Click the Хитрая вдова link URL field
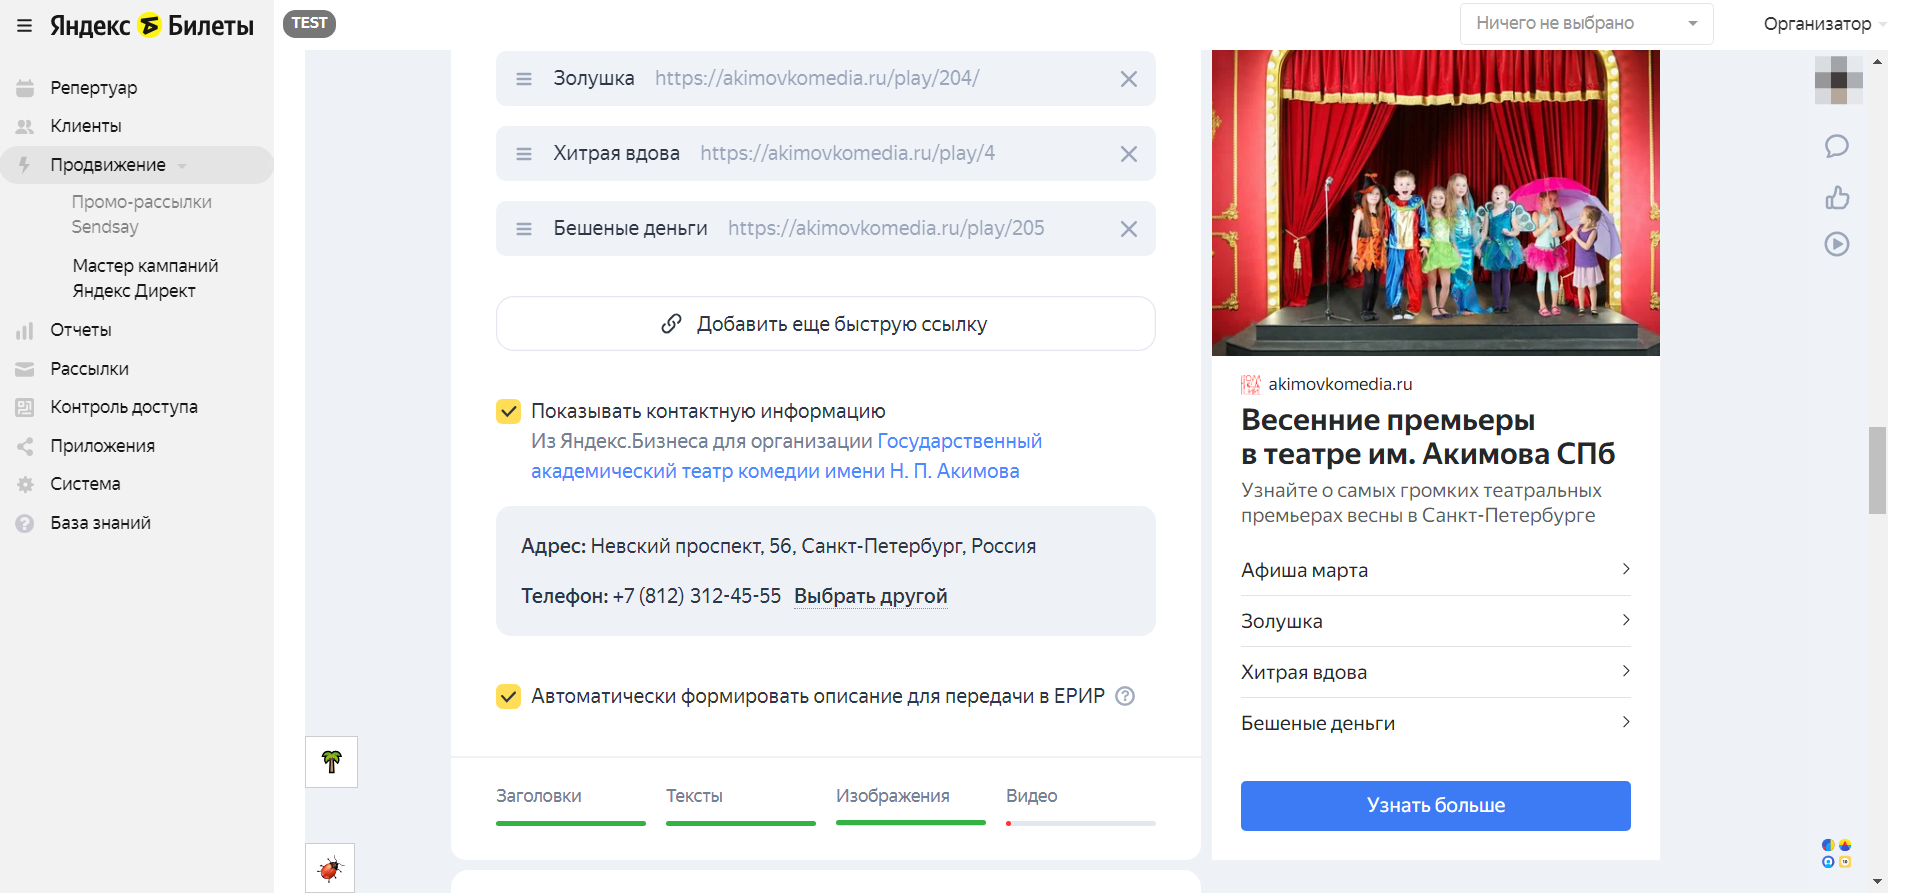The height and width of the screenshot is (893, 1918). point(847,153)
